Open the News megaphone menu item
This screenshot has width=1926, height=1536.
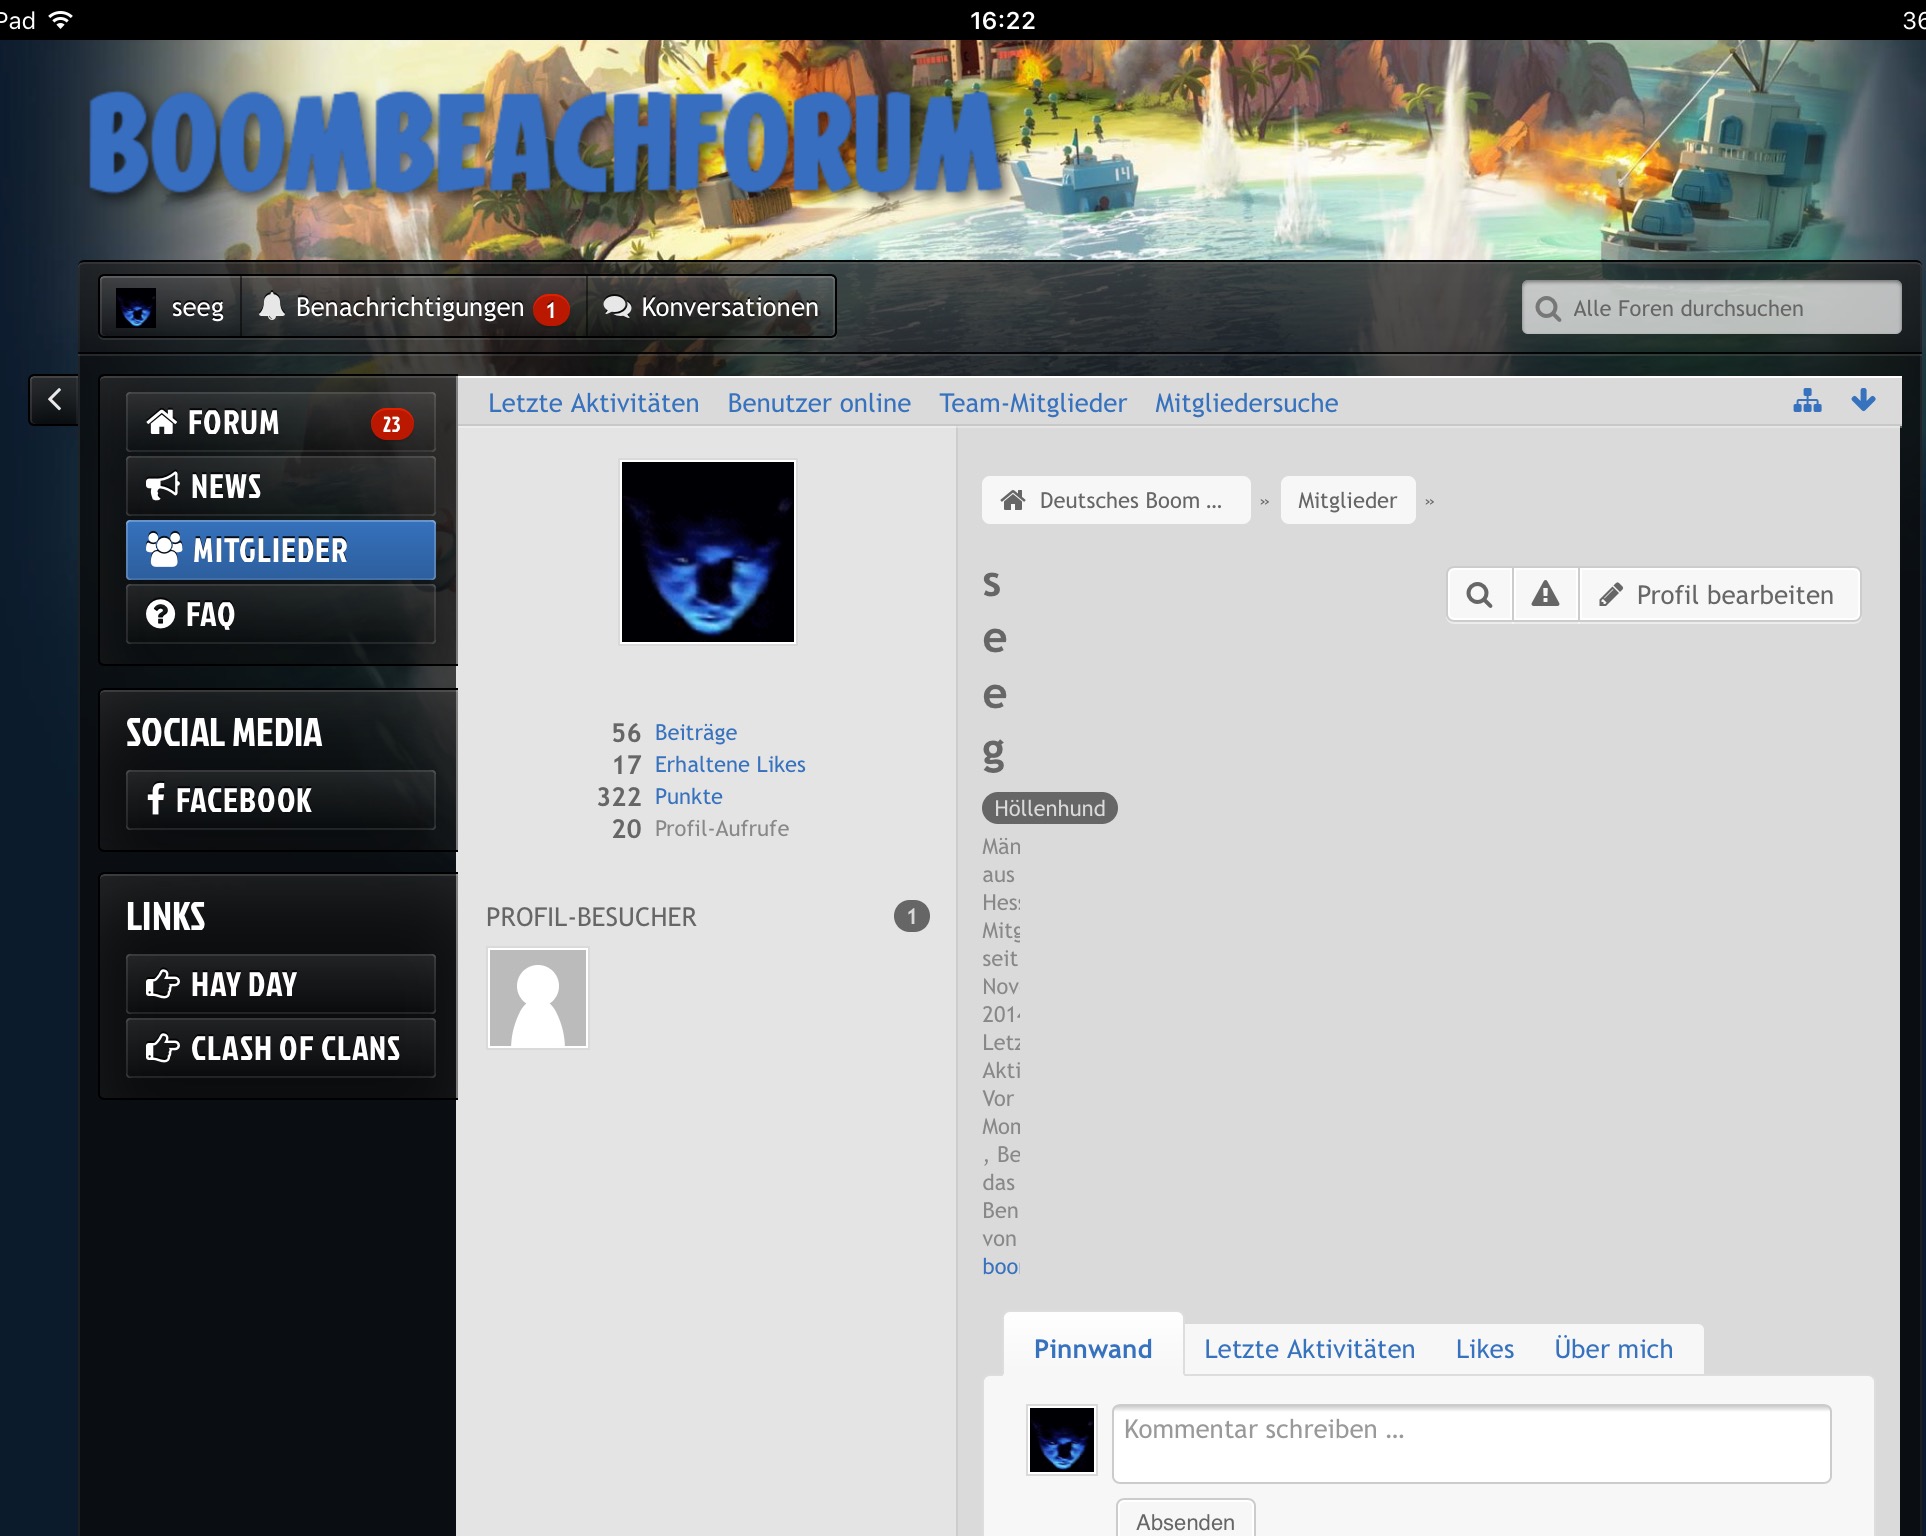coord(281,487)
